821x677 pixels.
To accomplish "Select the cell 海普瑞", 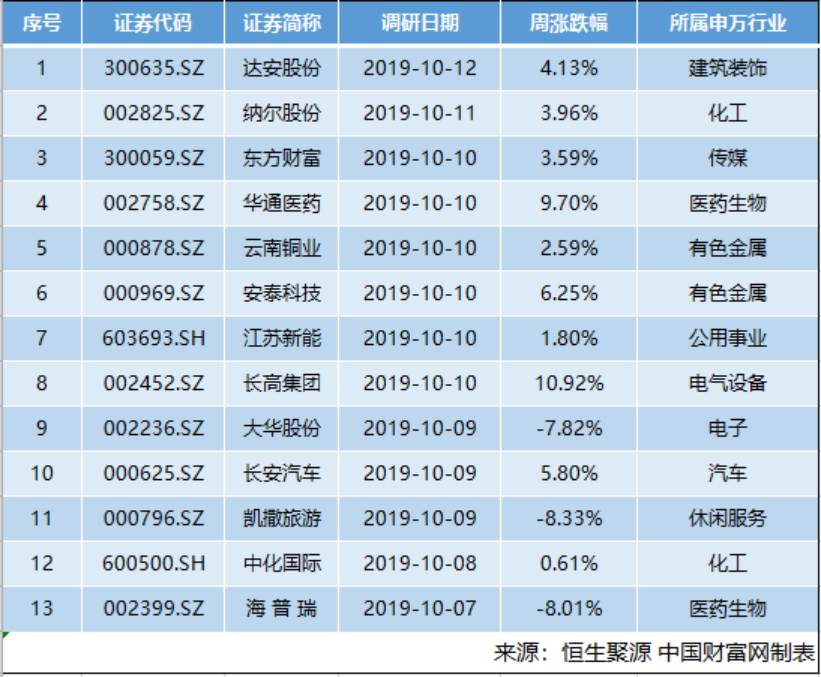I will point(282,608).
